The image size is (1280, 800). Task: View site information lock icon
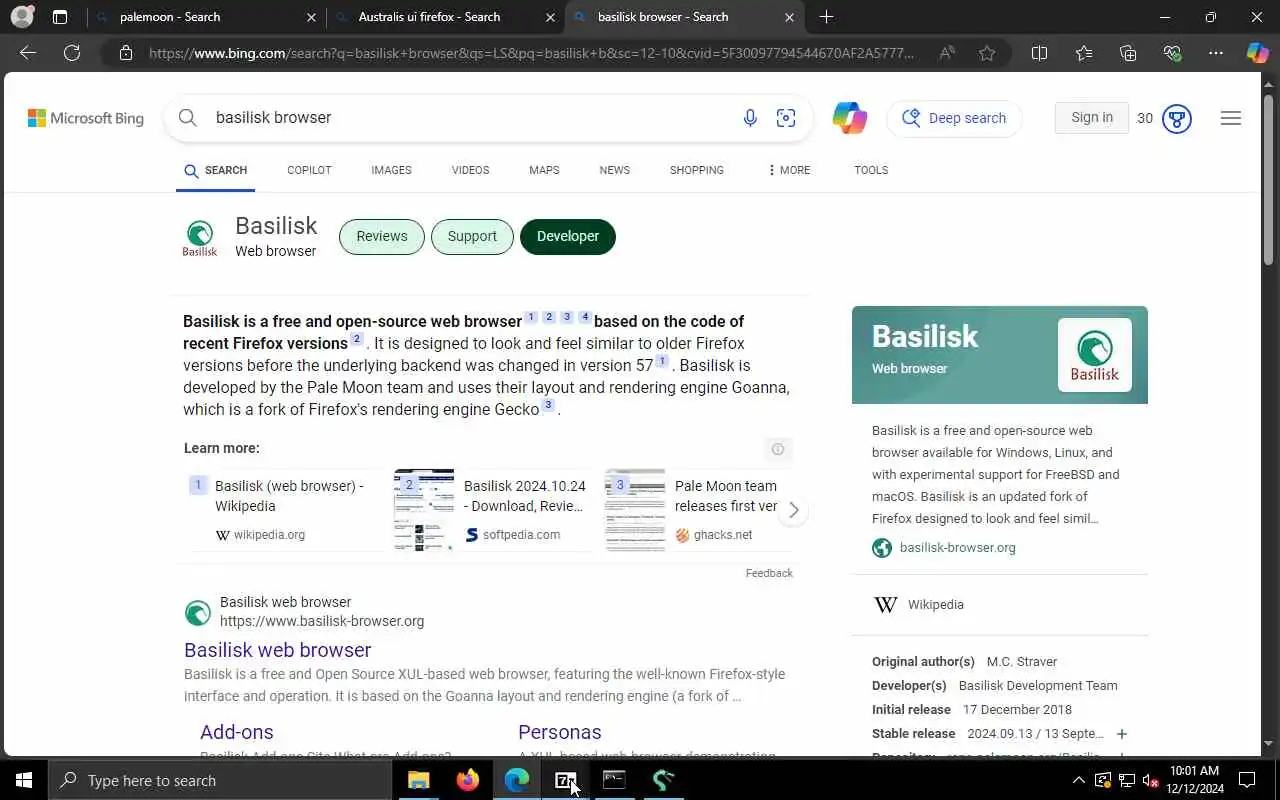point(126,53)
